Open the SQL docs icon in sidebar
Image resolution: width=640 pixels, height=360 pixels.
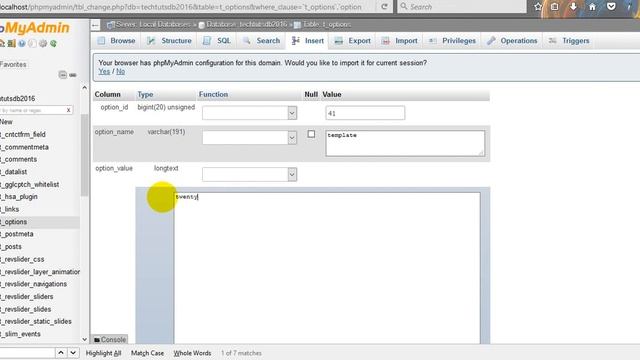(32, 43)
